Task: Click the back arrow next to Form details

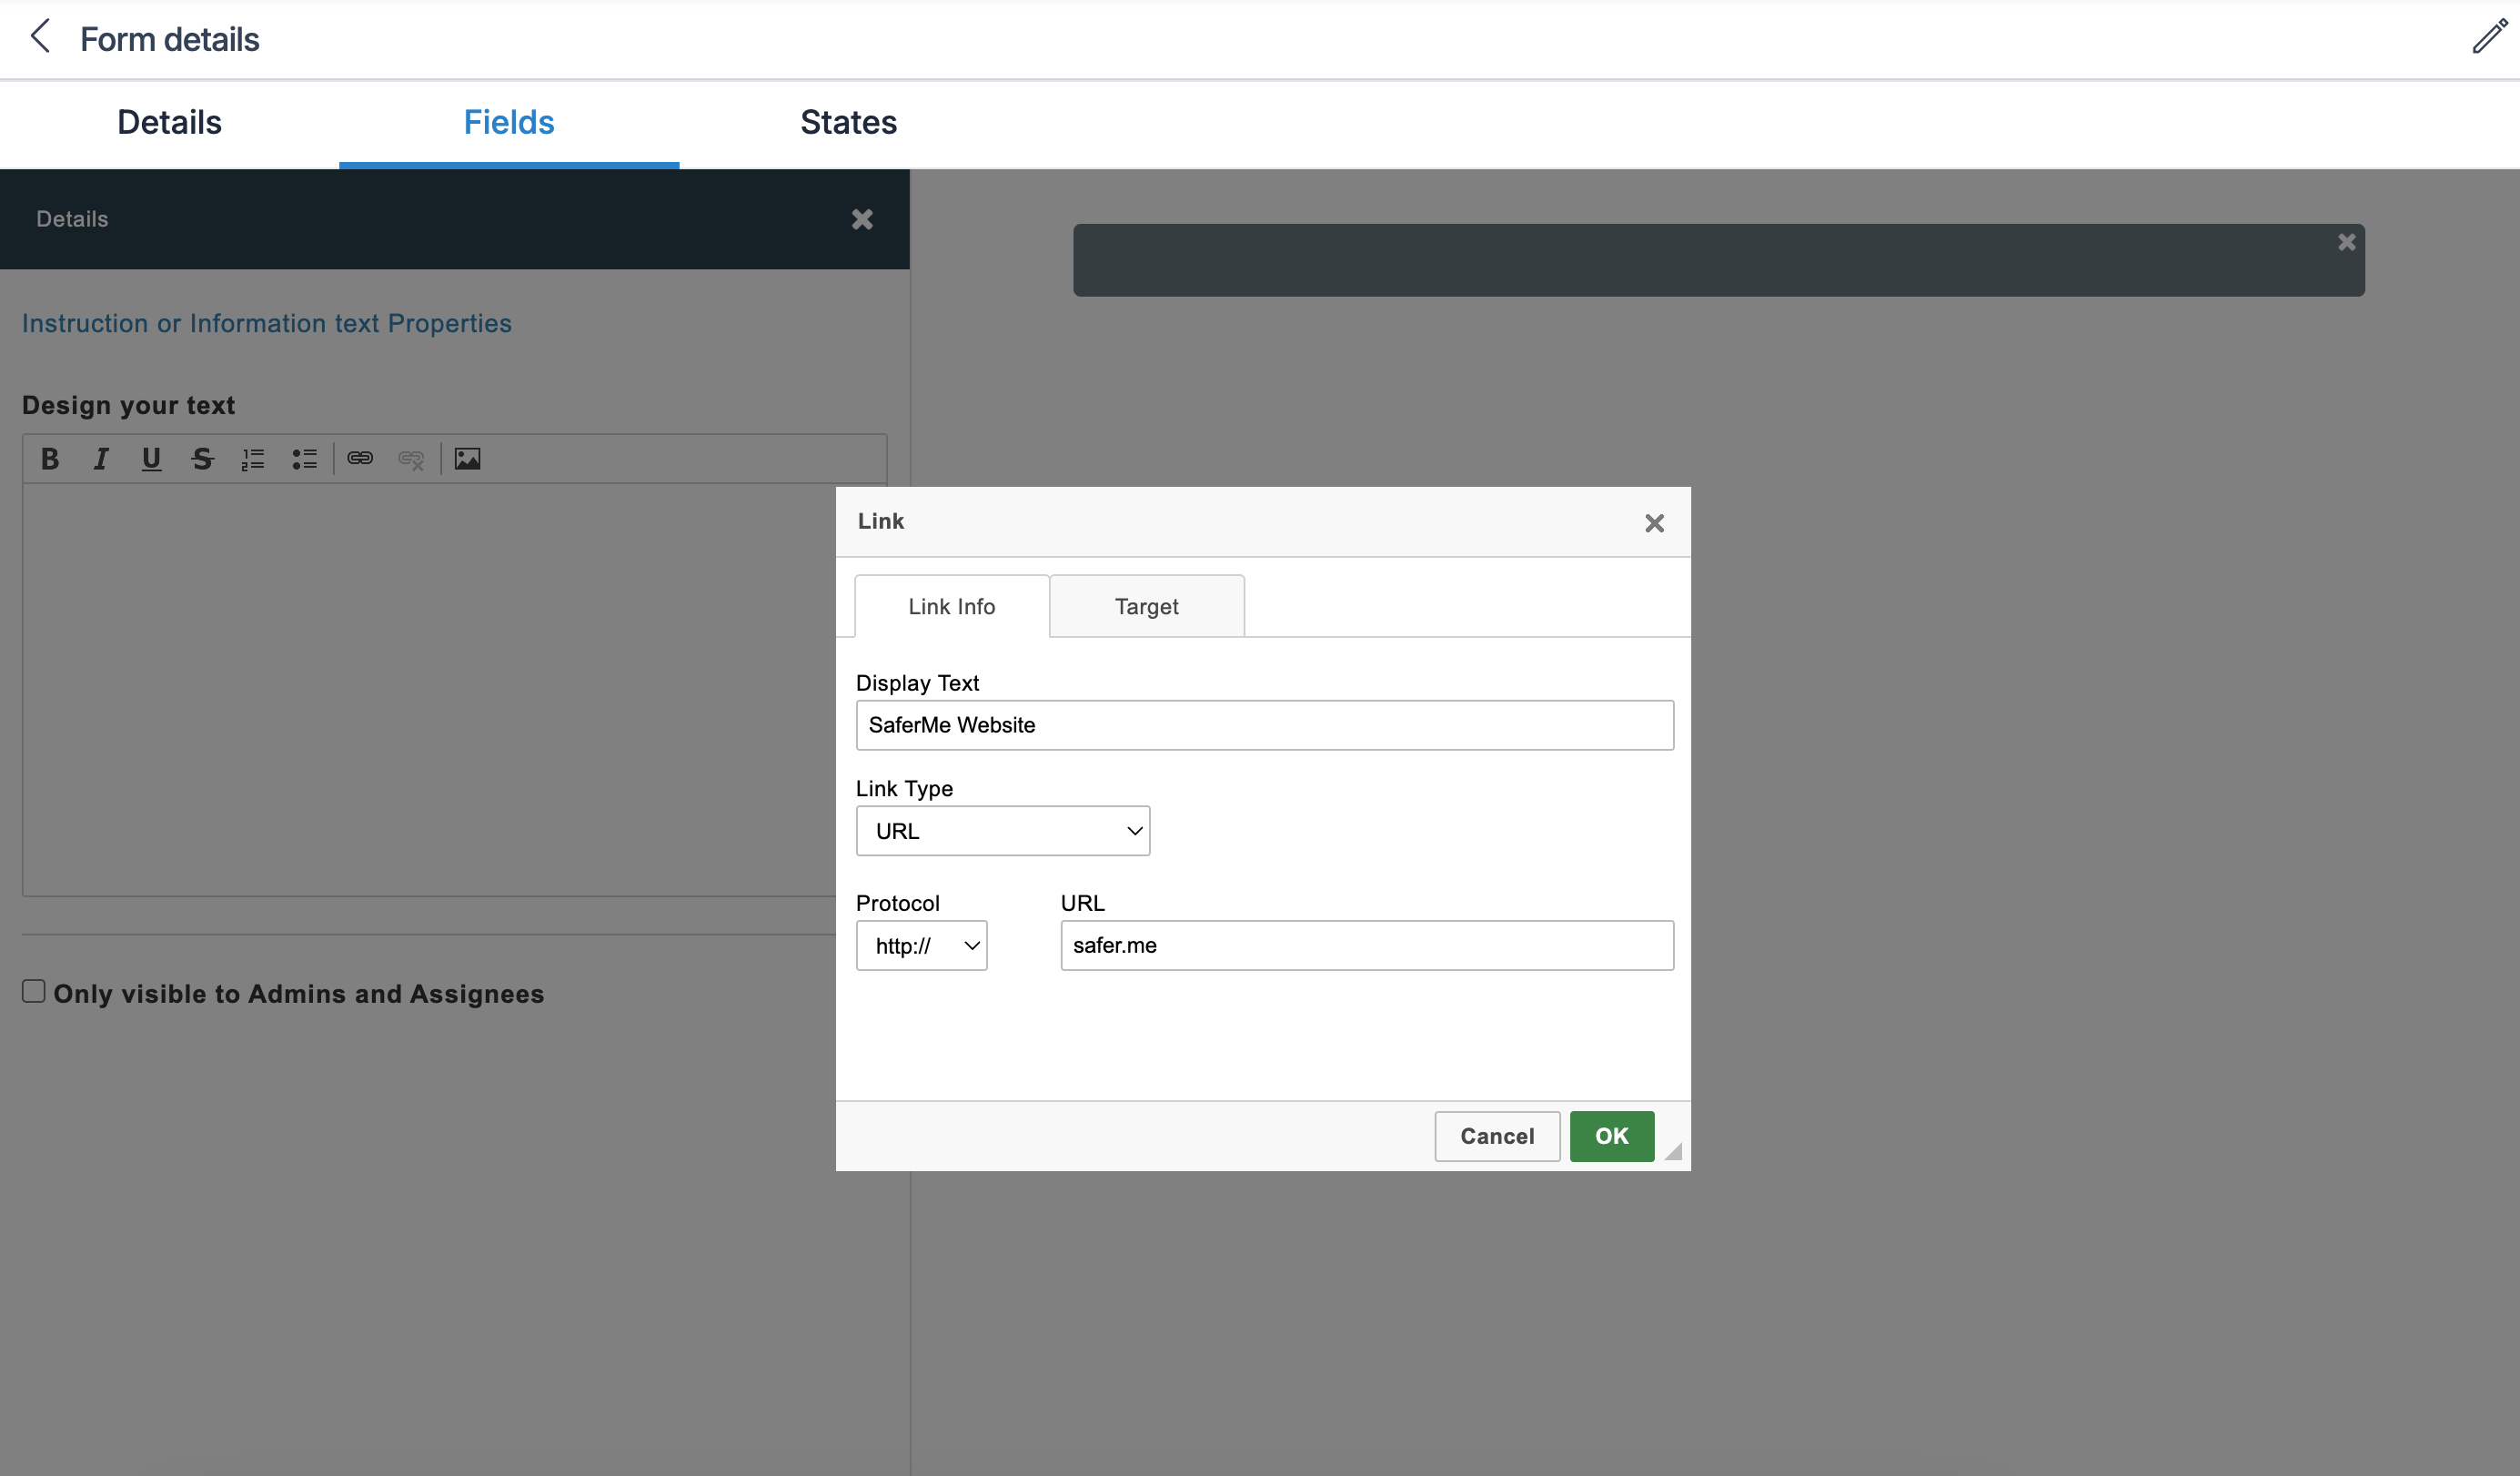Action: [39, 36]
